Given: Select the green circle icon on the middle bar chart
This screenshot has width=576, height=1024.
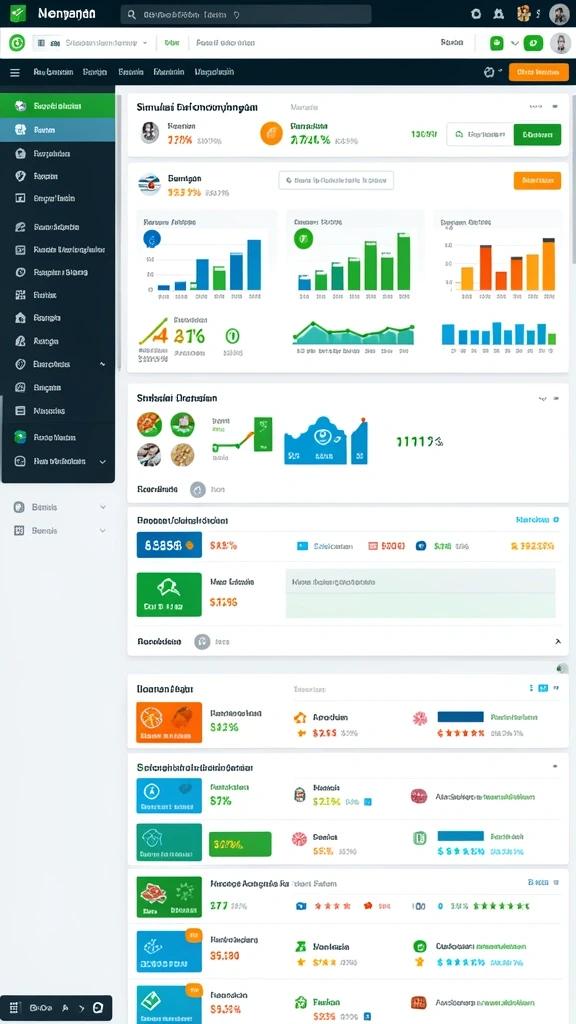Looking at the screenshot, I should coord(303,238).
